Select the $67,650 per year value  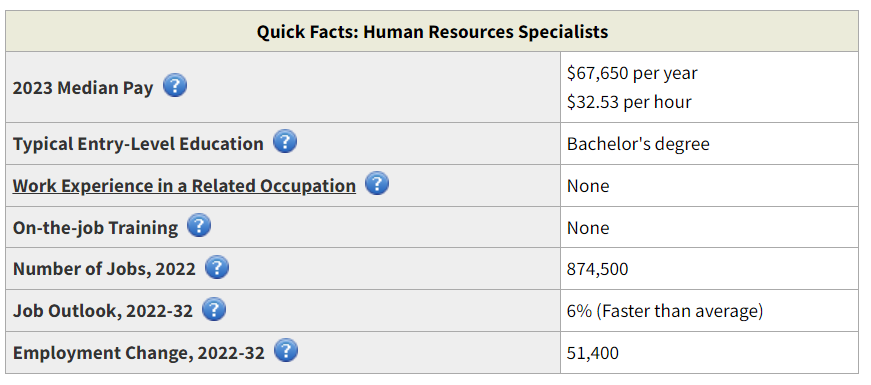click(x=632, y=73)
